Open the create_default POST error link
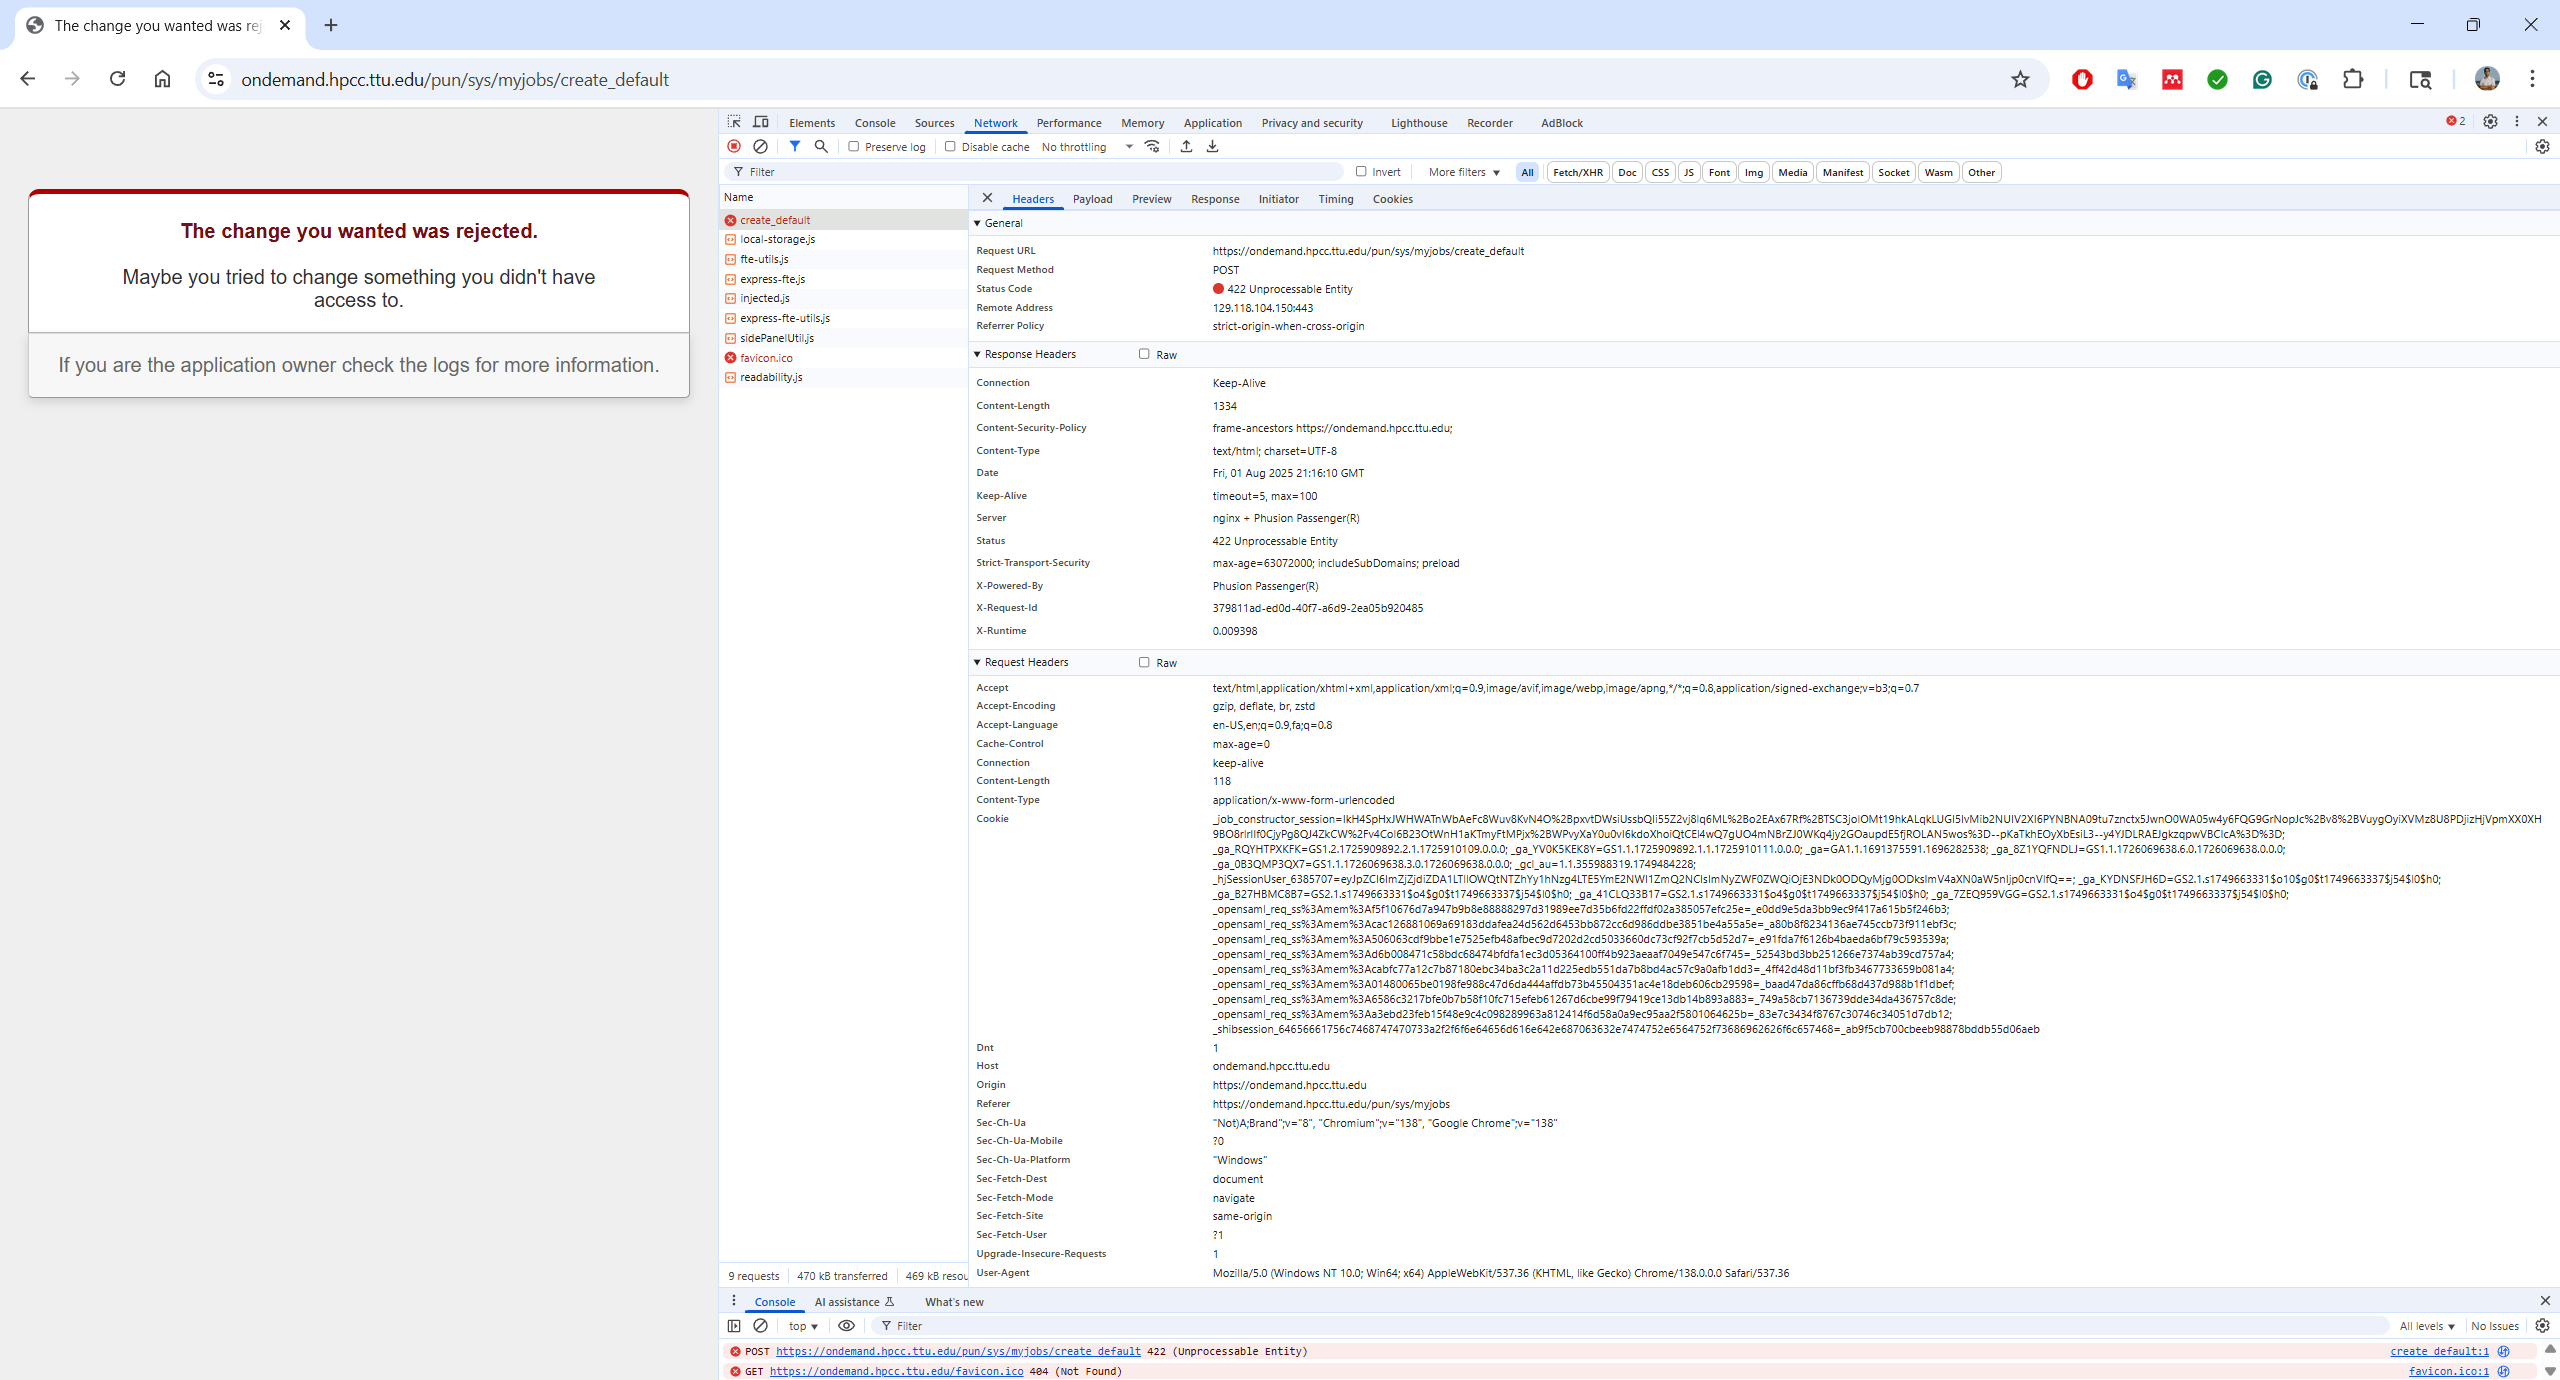Viewport: 2560px width, 1380px height. pos(957,1351)
